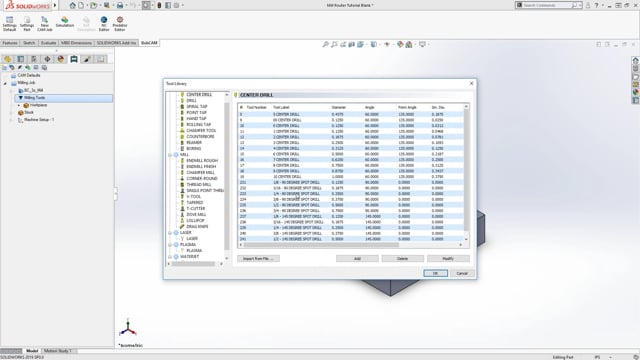
Task: Collapse the PLASMA category in Tool Library
Action: click(170, 244)
